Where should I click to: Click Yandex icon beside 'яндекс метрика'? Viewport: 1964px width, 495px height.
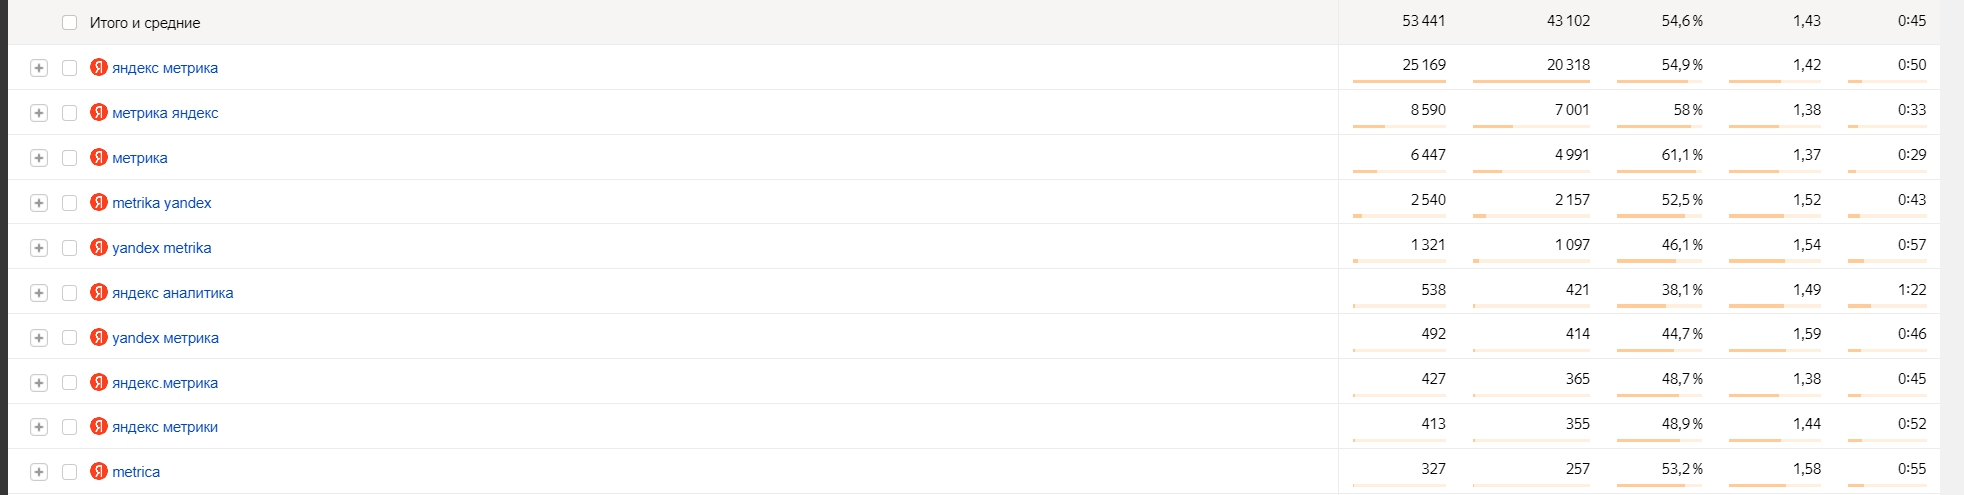[99, 67]
